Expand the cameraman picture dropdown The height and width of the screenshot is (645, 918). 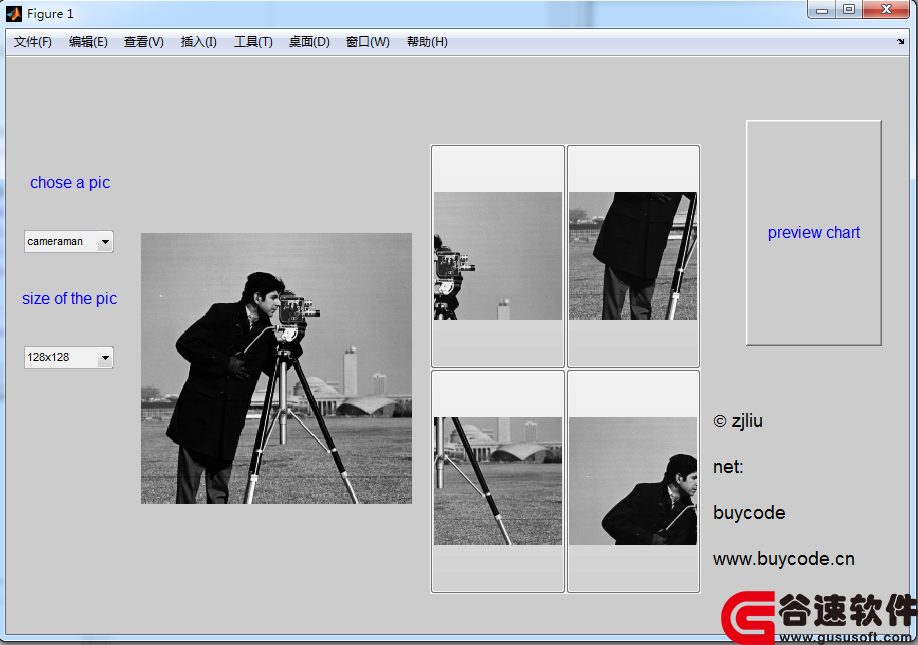coord(68,241)
